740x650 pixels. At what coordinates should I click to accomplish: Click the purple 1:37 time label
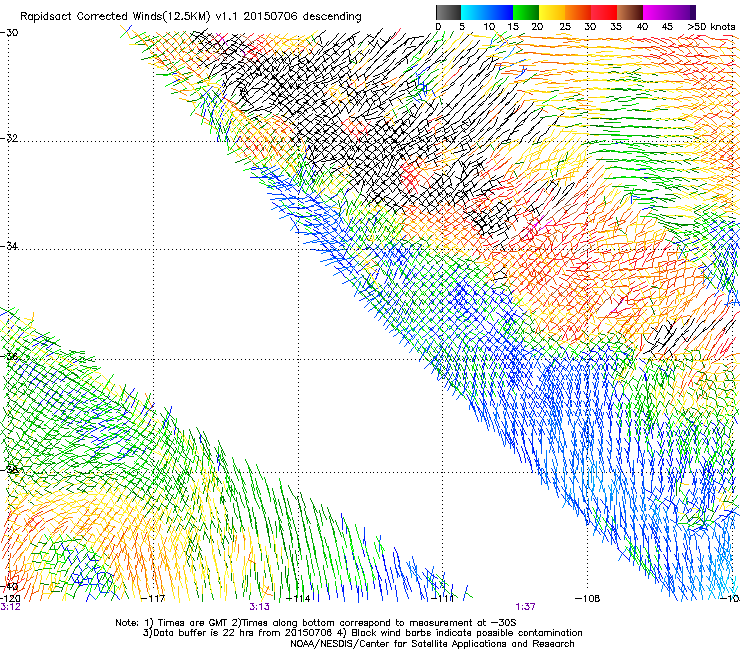[x=525, y=607]
